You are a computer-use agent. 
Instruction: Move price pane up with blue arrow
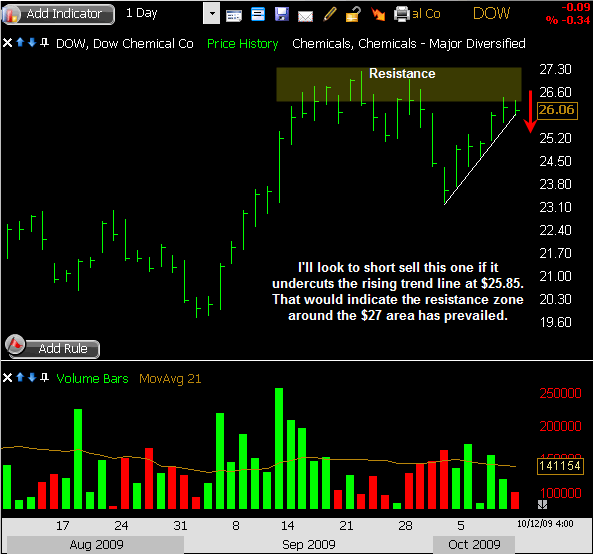pos(20,42)
